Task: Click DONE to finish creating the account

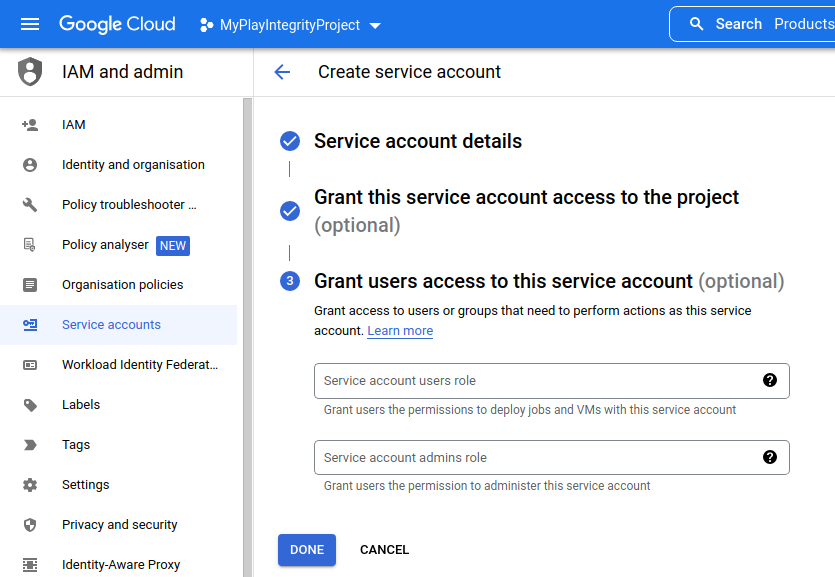Action: (x=306, y=549)
